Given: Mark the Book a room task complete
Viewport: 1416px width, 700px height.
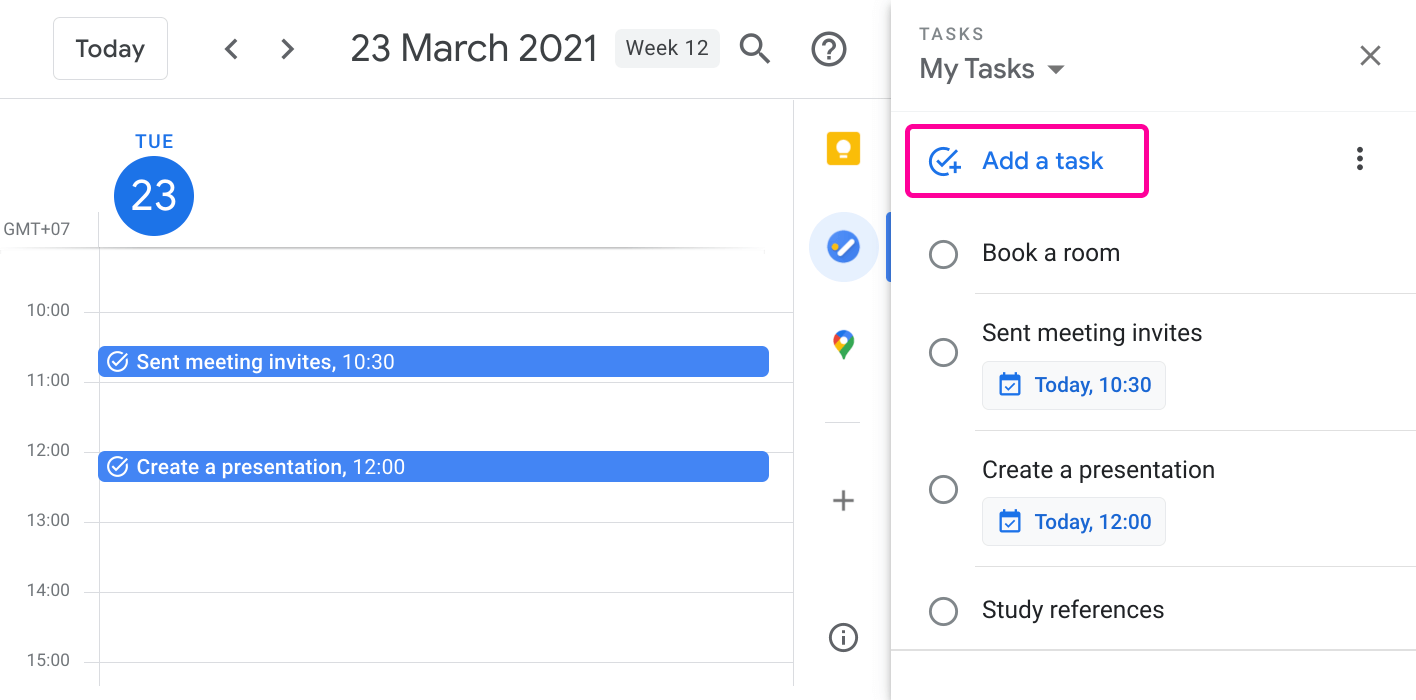Looking at the screenshot, I should coord(943,254).
